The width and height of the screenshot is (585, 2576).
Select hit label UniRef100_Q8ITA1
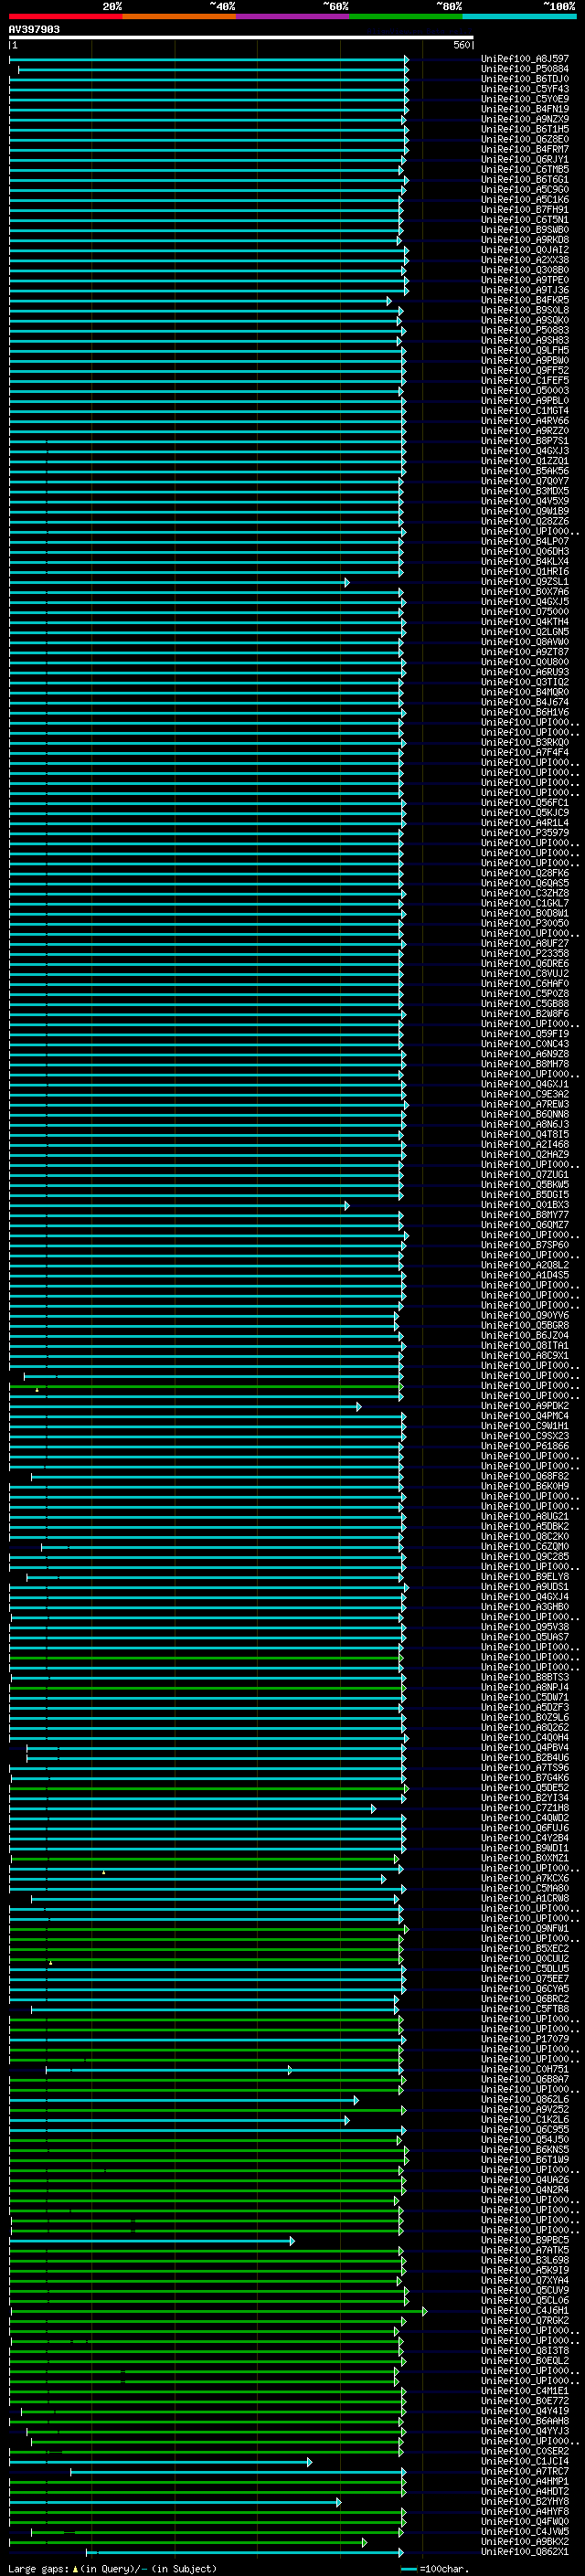tap(525, 1345)
